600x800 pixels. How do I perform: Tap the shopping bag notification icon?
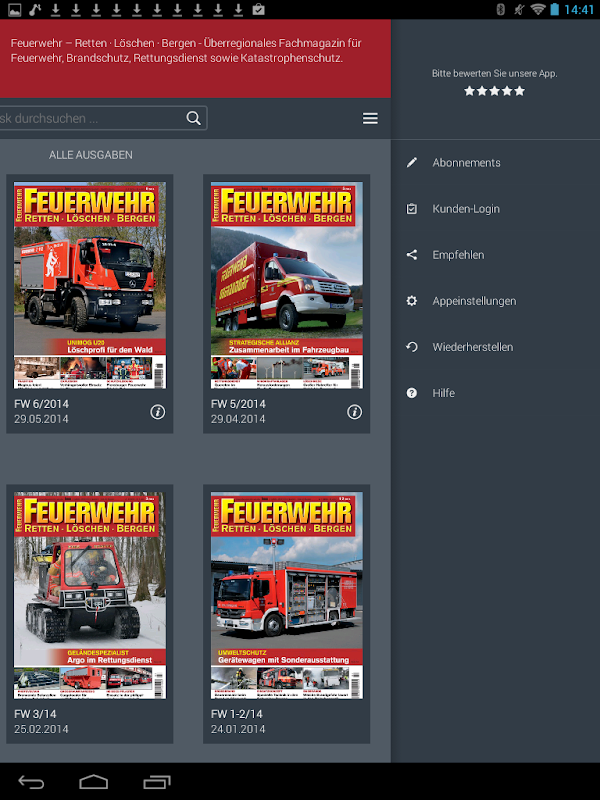pos(259,9)
